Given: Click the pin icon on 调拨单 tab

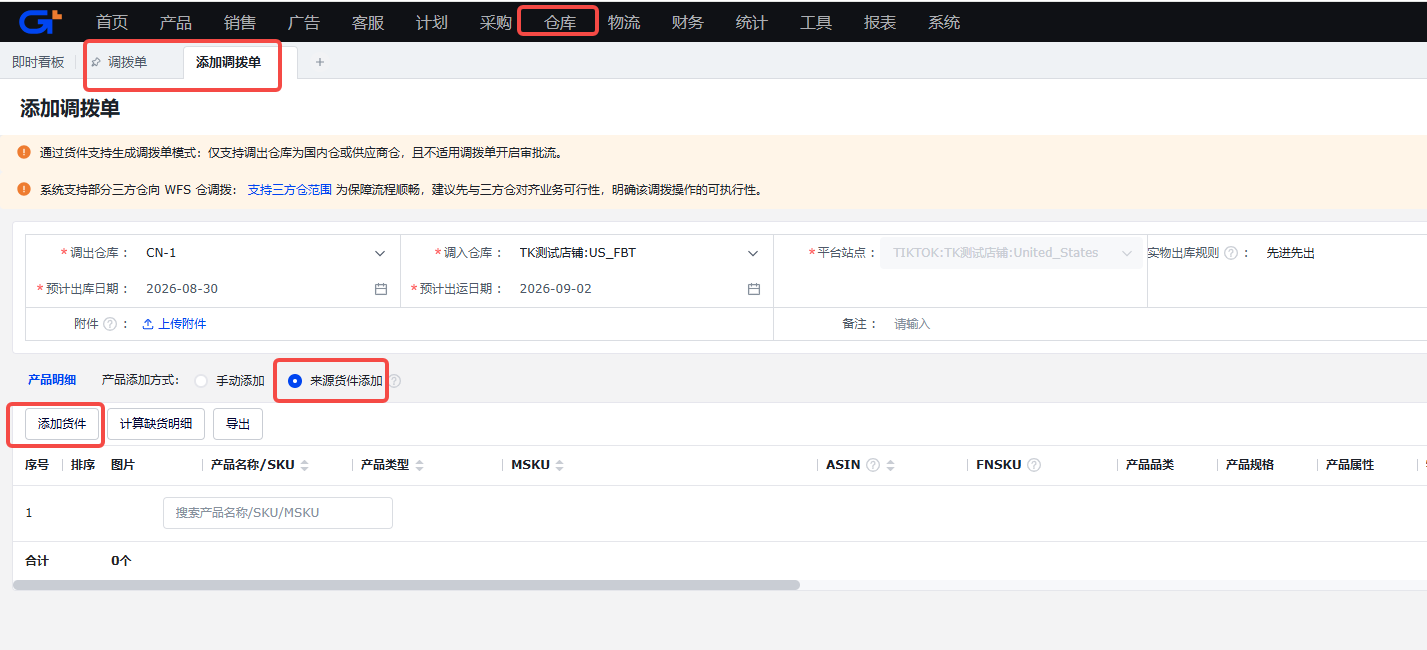Looking at the screenshot, I should click(96, 62).
